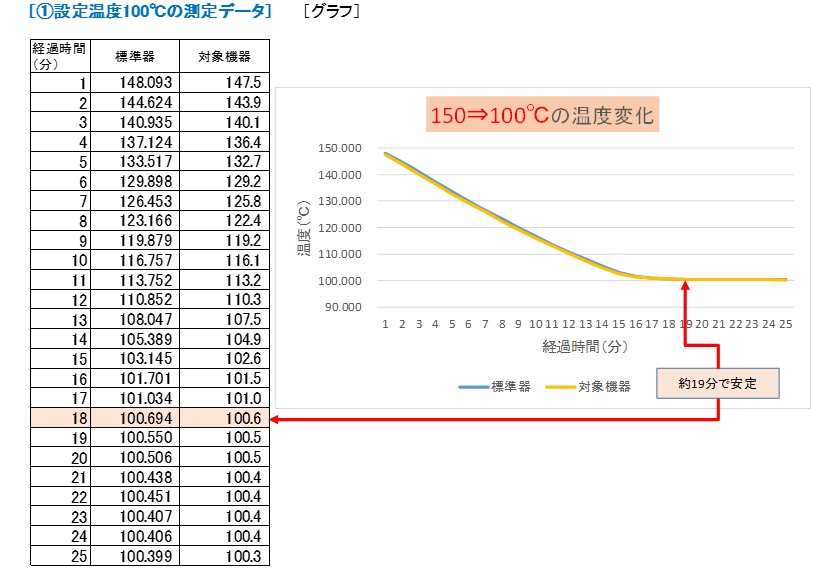Click the 経過時間(分) horizontal axis title
The width and height of the screenshot is (840, 587).
pos(585,347)
